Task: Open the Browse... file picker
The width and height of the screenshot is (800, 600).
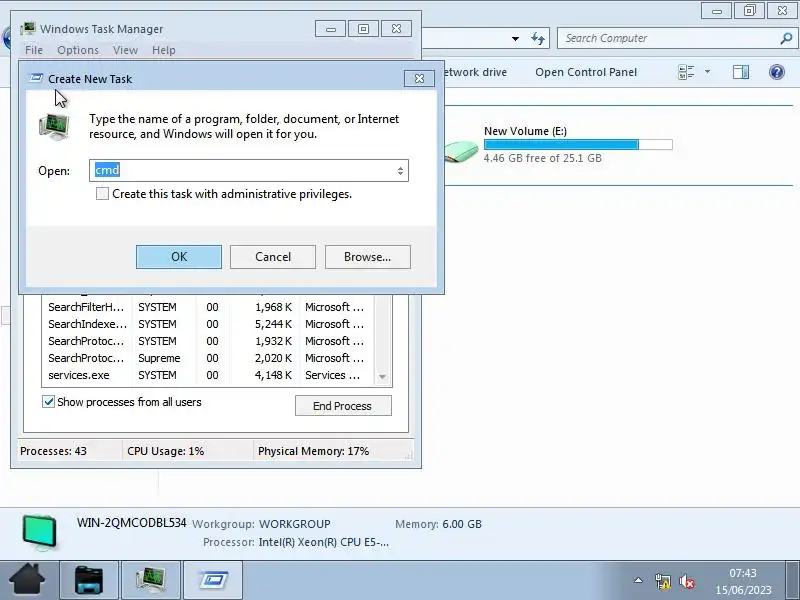Action: coord(367,257)
